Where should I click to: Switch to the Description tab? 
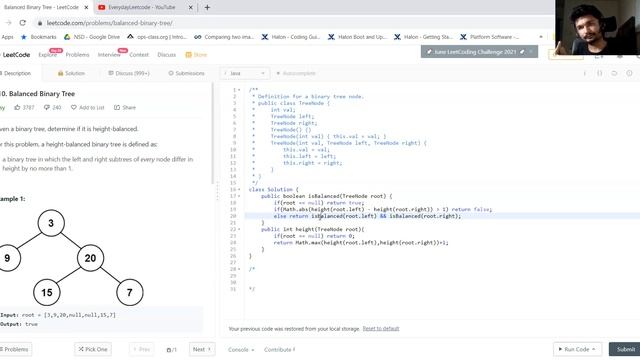[17, 73]
